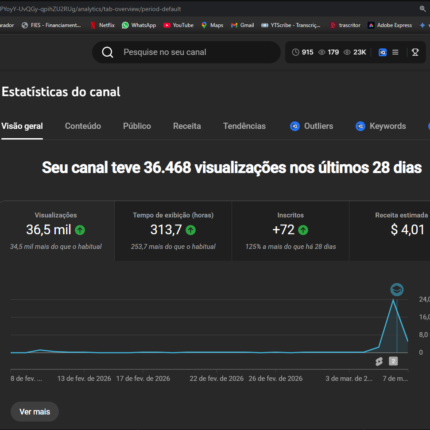Click the Shorts icon below the chart

(x=379, y=362)
